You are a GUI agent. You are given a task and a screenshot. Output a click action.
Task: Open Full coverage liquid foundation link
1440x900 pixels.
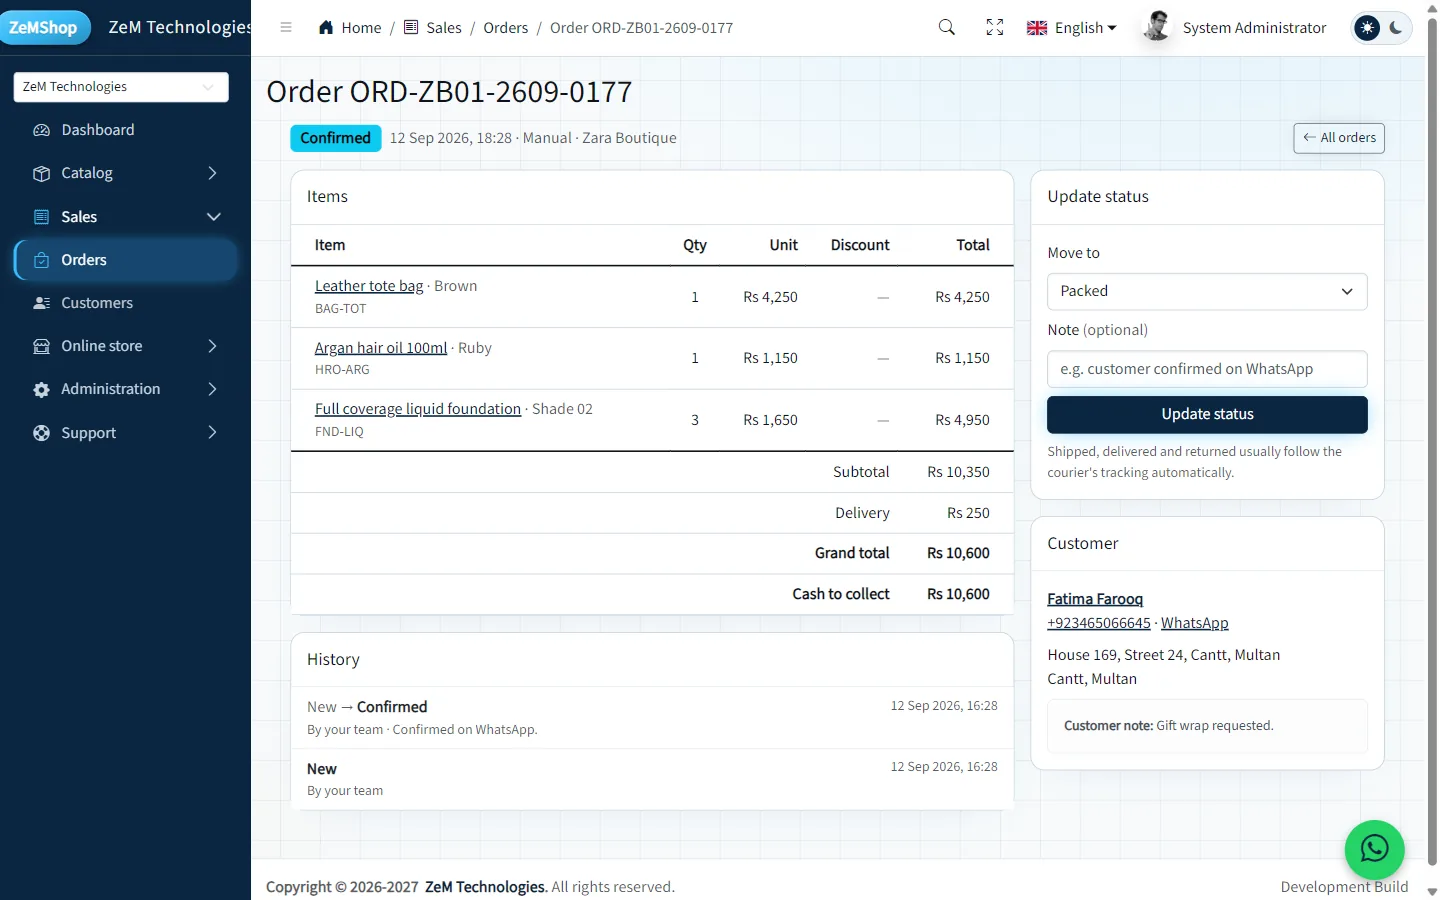click(x=418, y=409)
